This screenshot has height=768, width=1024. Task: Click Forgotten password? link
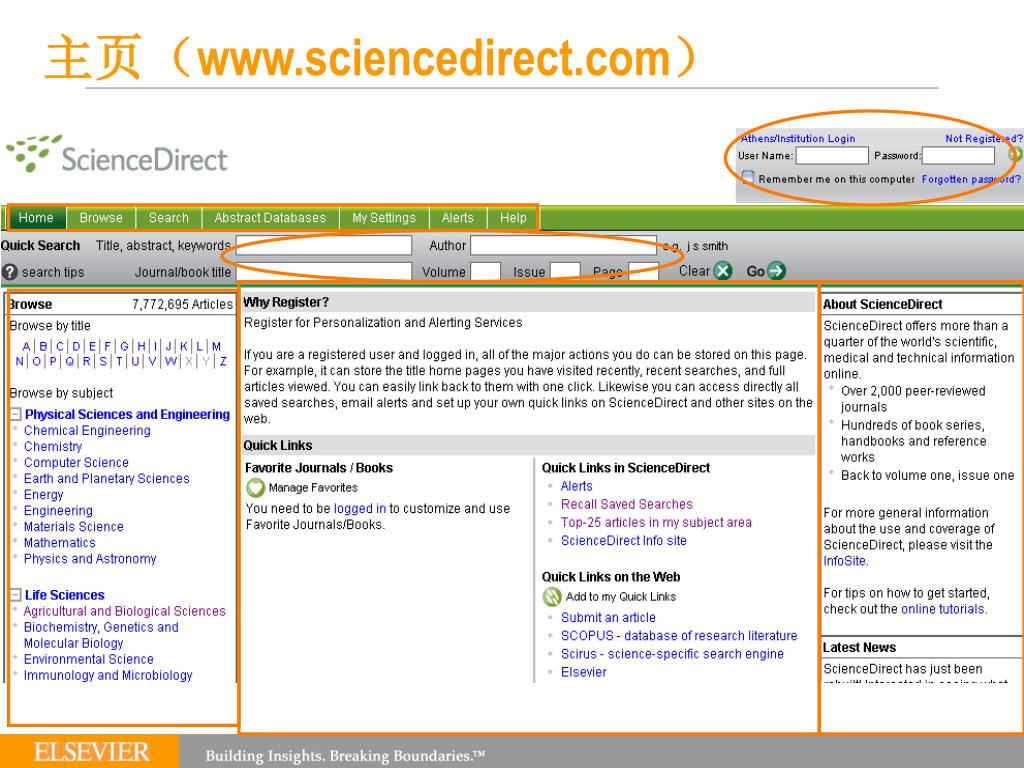tap(971, 179)
